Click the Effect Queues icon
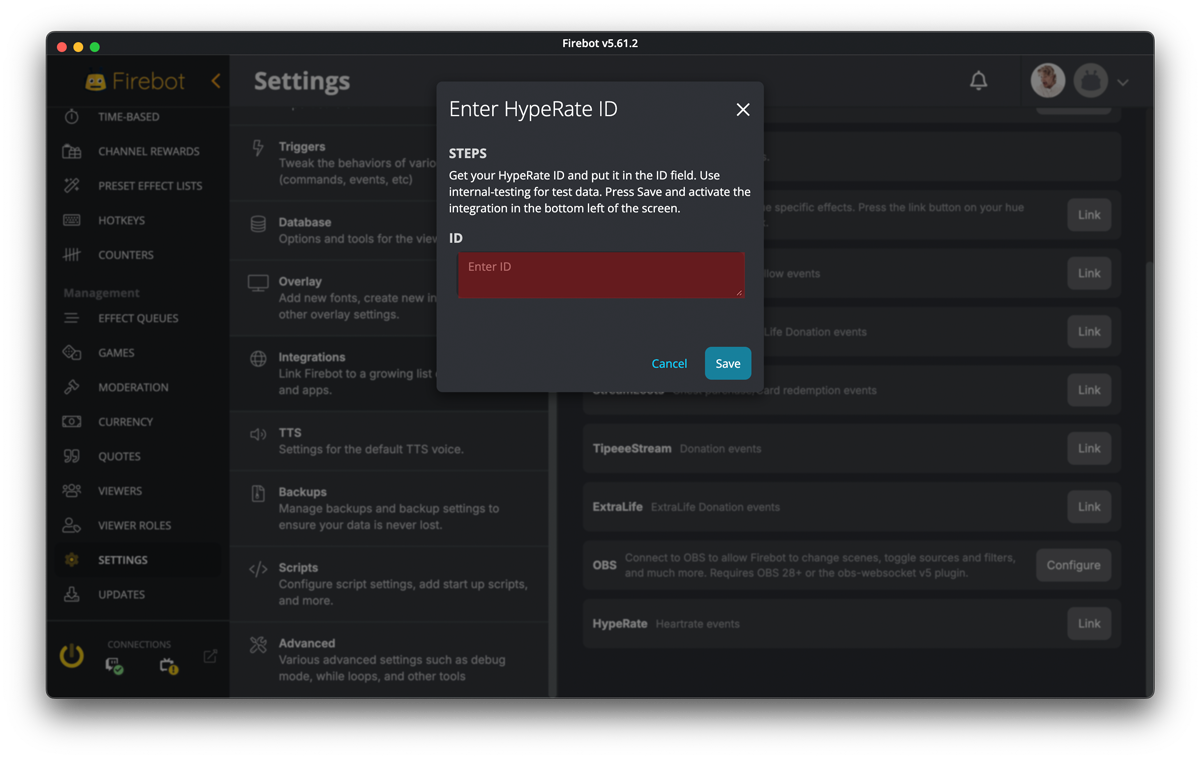 coord(72,318)
